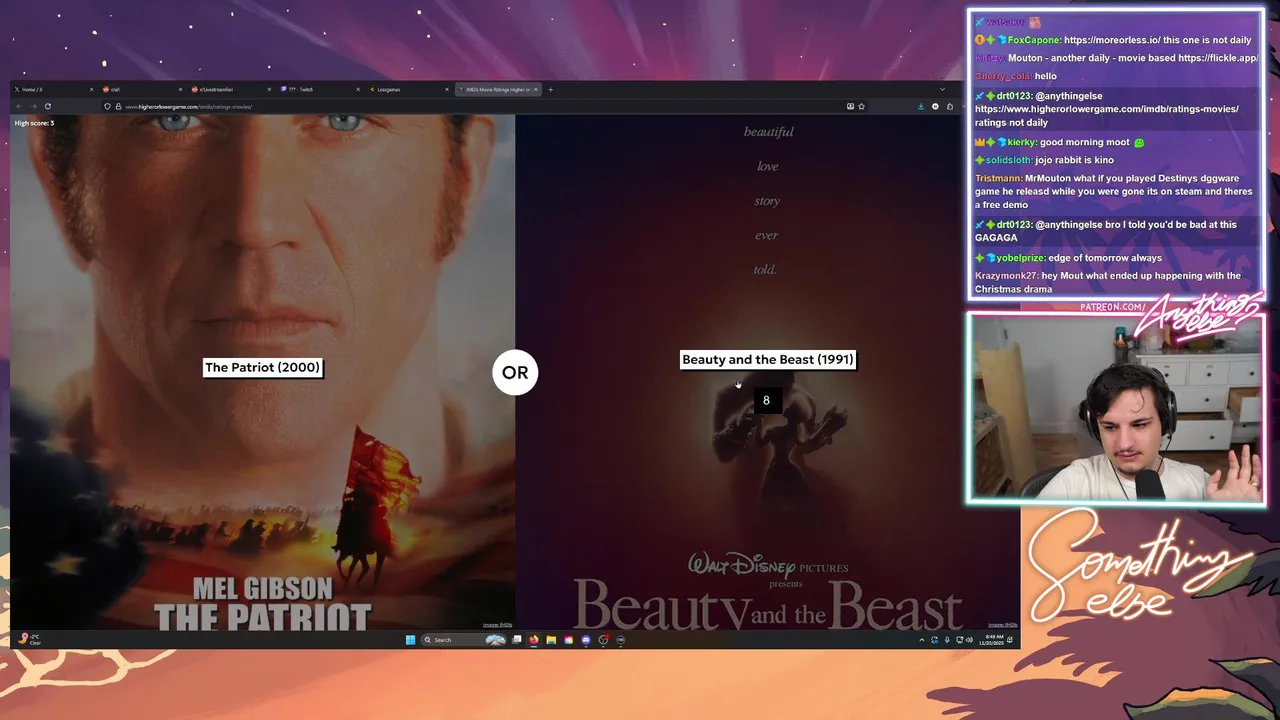Open Firefox from the taskbar

[534, 640]
